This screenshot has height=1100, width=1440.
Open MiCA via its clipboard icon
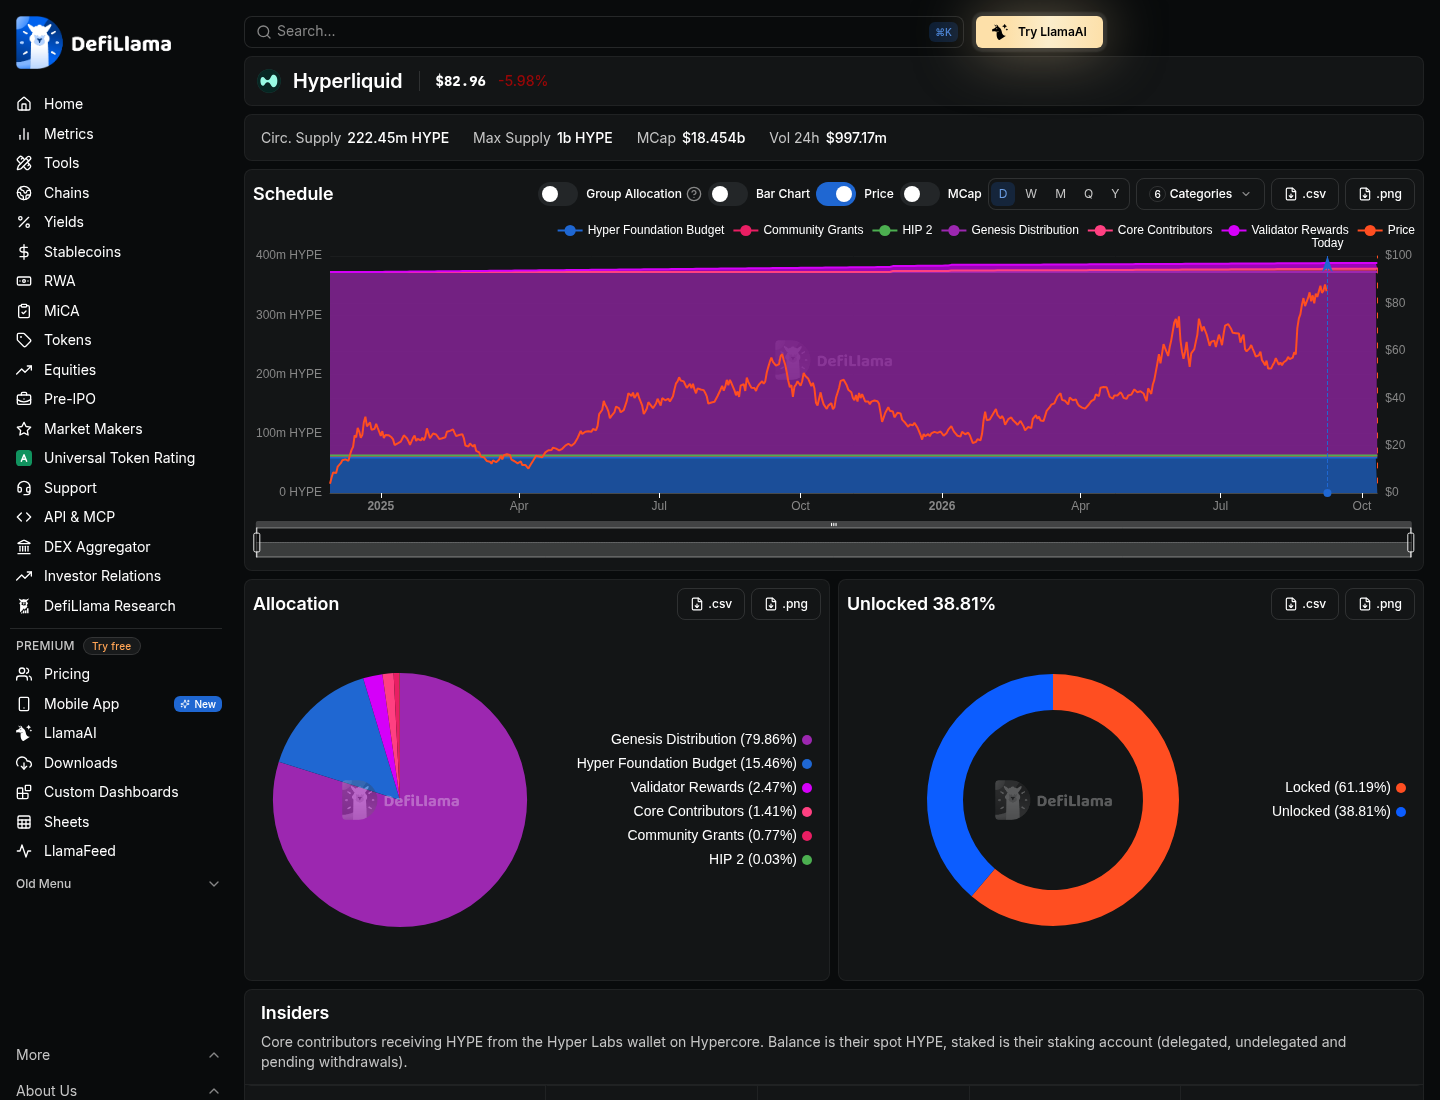coord(24,311)
